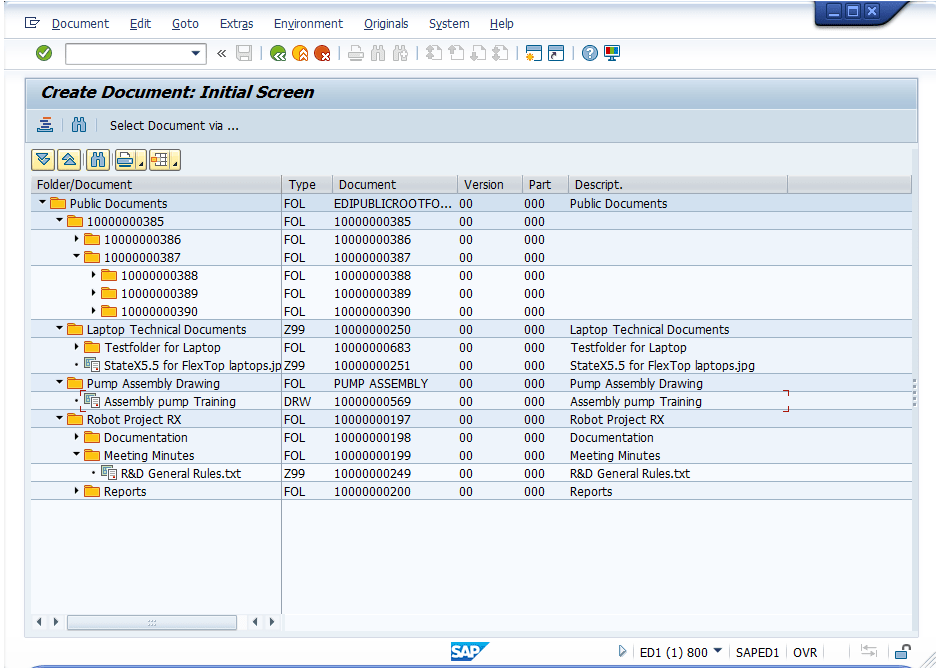This screenshot has width=940, height=670.
Task: Click the document icon of Assembly pump Training
Action: 92,400
